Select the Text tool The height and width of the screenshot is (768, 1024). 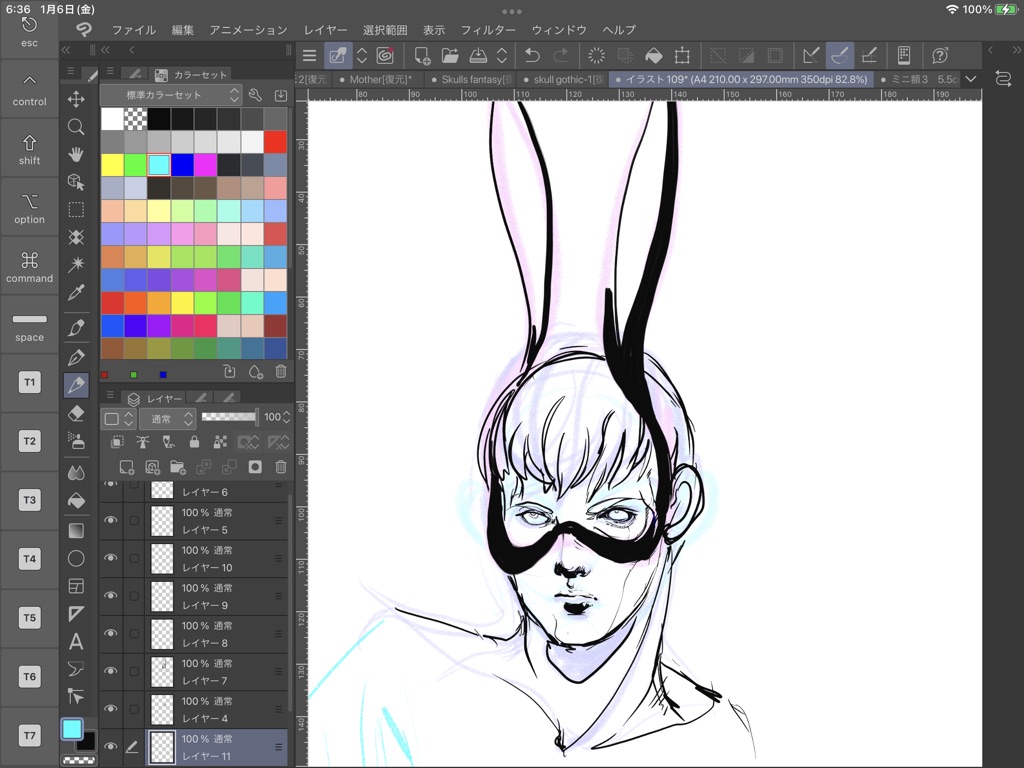pos(76,641)
